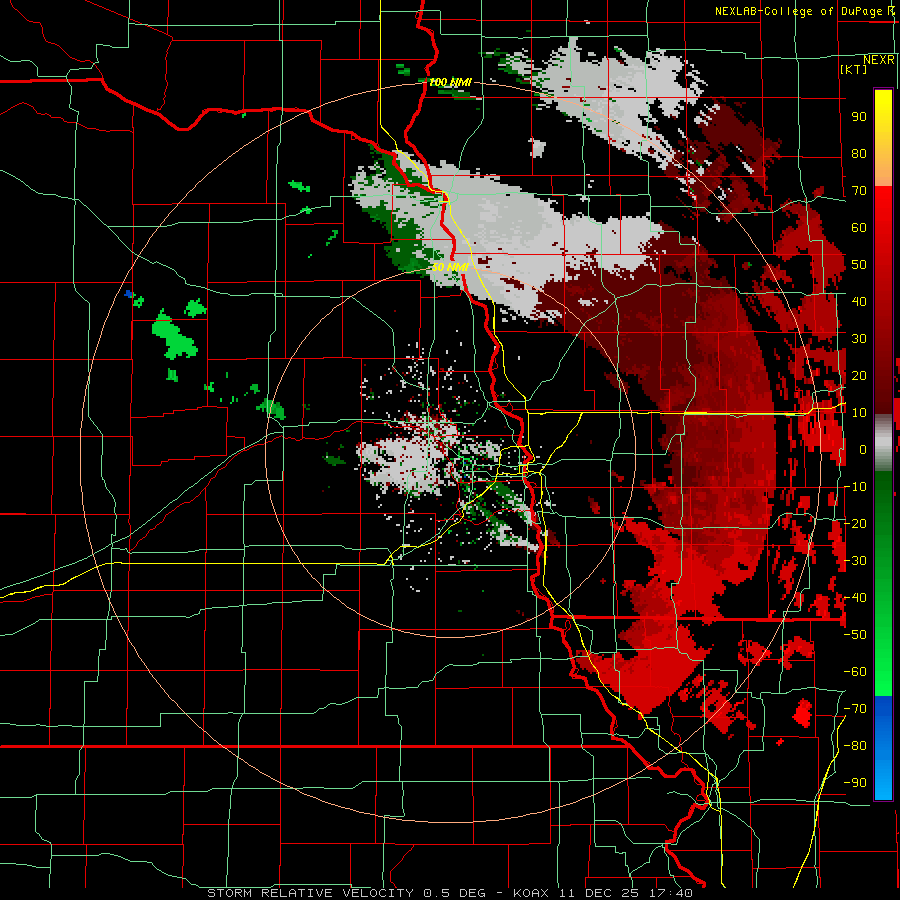Click the NEXLAB-College of DuPage title text
The image size is (900, 900).
click(805, 11)
